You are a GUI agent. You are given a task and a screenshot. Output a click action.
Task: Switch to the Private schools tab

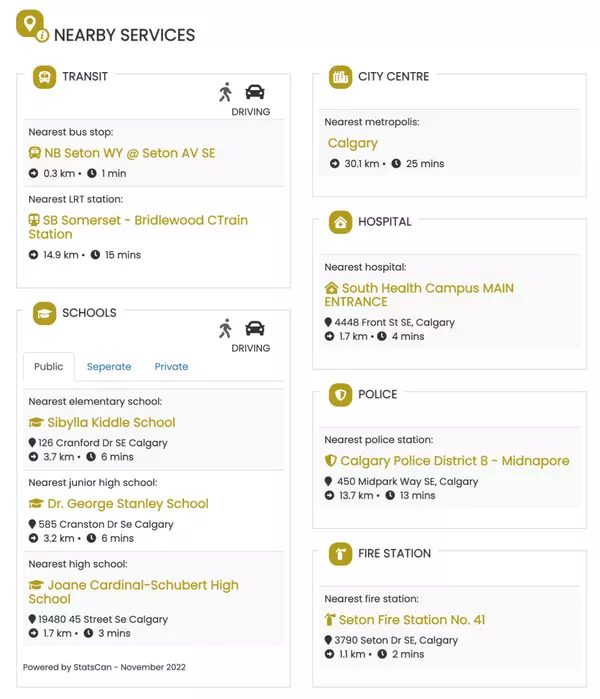171,367
